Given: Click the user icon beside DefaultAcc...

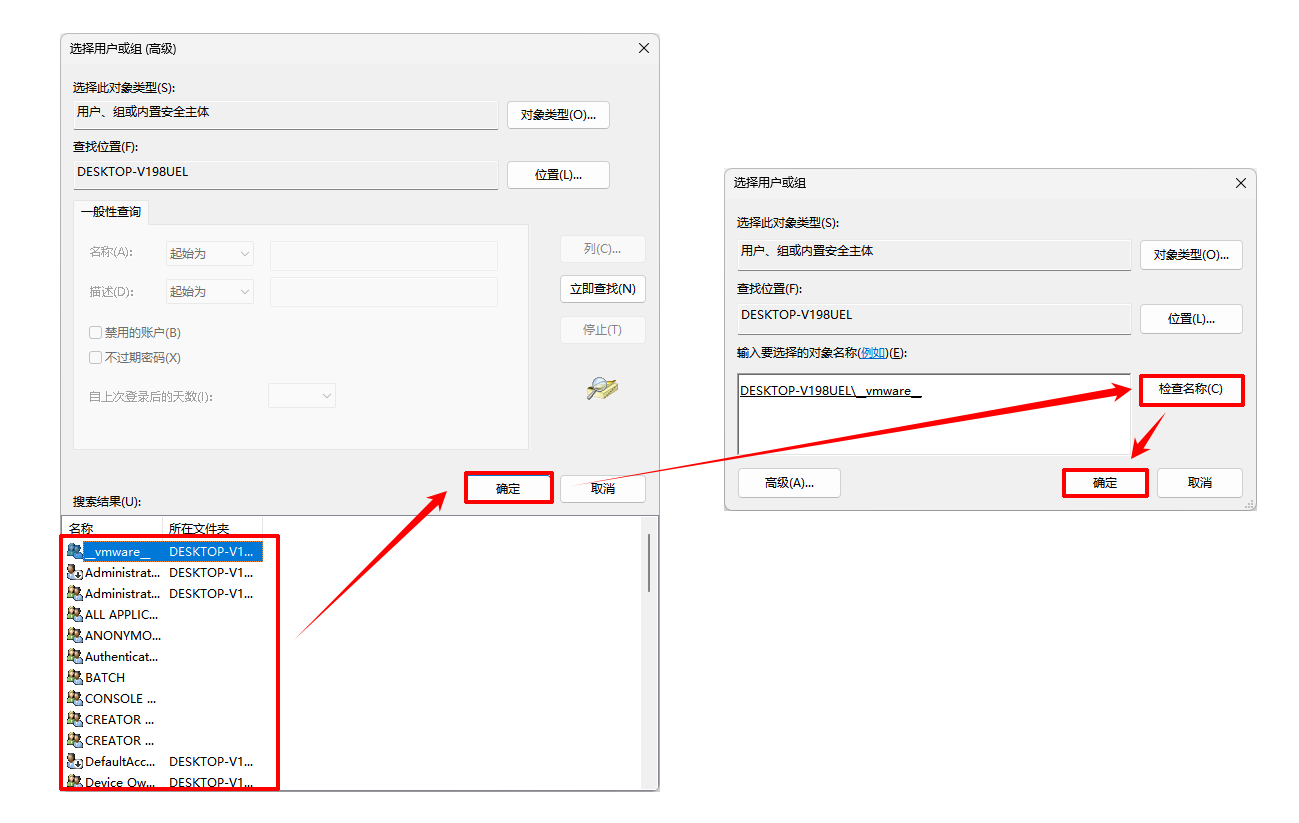Looking at the screenshot, I should click(75, 761).
